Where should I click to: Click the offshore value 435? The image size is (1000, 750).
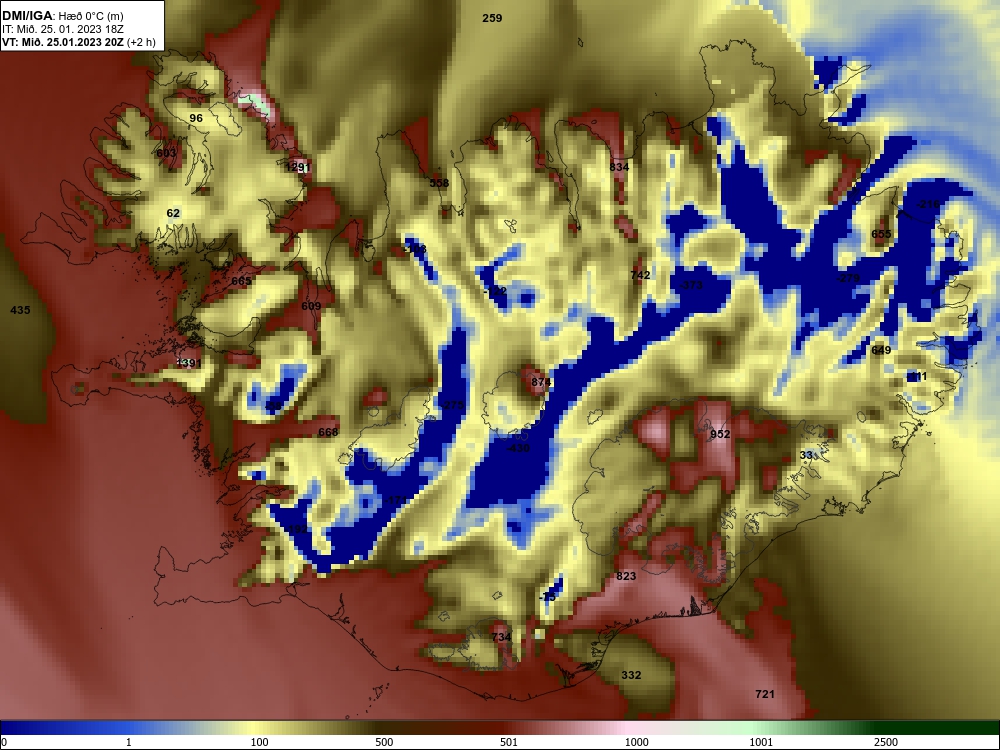[x=20, y=310]
